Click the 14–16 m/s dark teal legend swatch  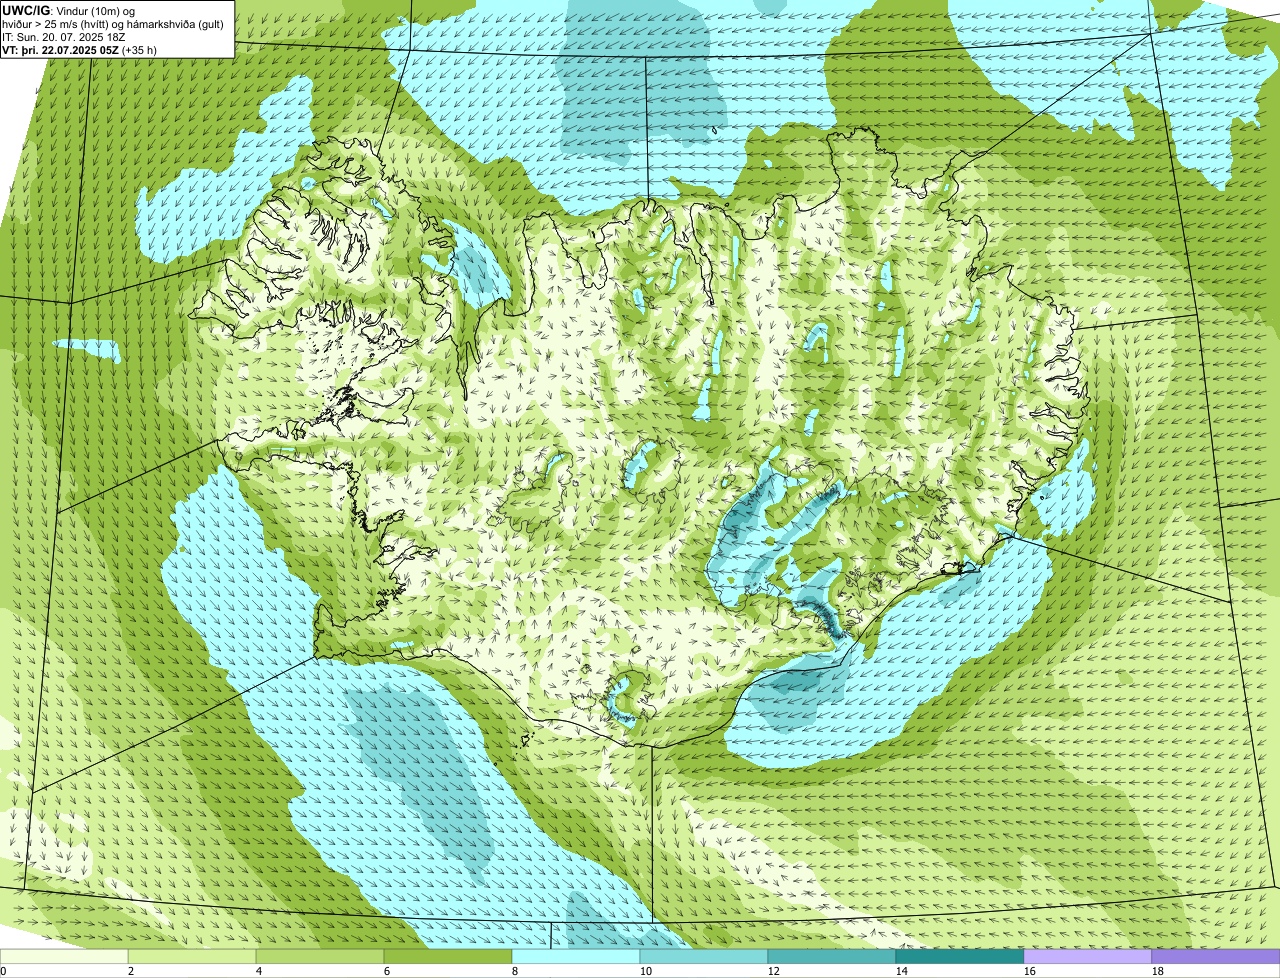(960, 956)
